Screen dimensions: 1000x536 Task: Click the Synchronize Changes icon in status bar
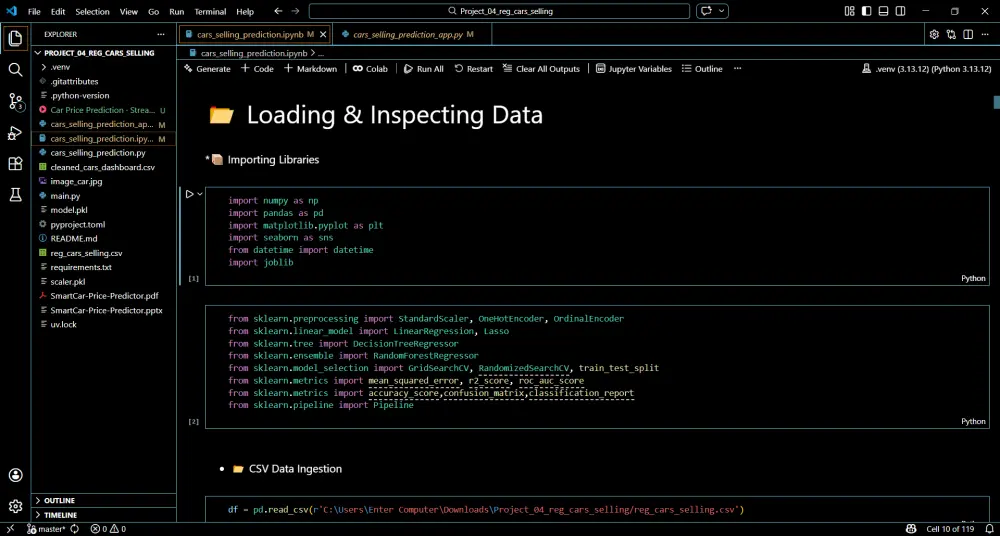75,529
